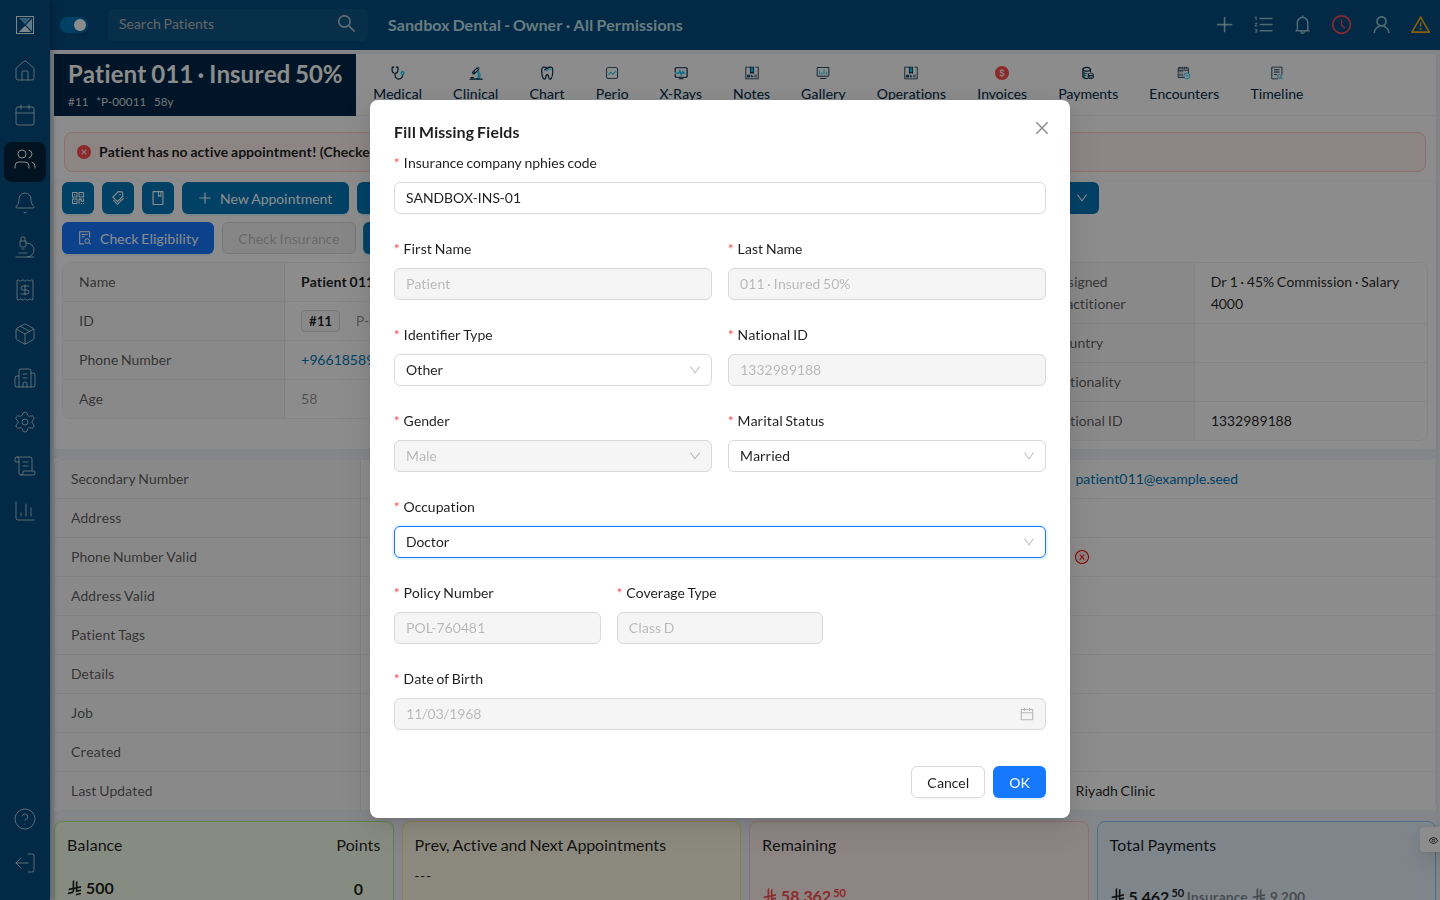Open the Marital Status dropdown
Screen dimensions: 1440x900
tap(887, 456)
